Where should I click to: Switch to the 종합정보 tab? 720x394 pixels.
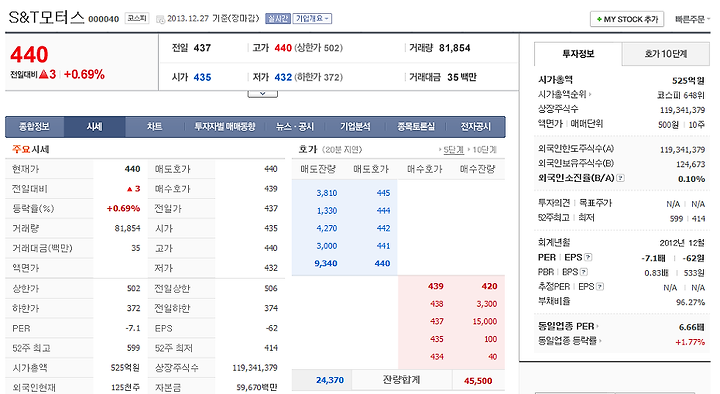coord(34,127)
